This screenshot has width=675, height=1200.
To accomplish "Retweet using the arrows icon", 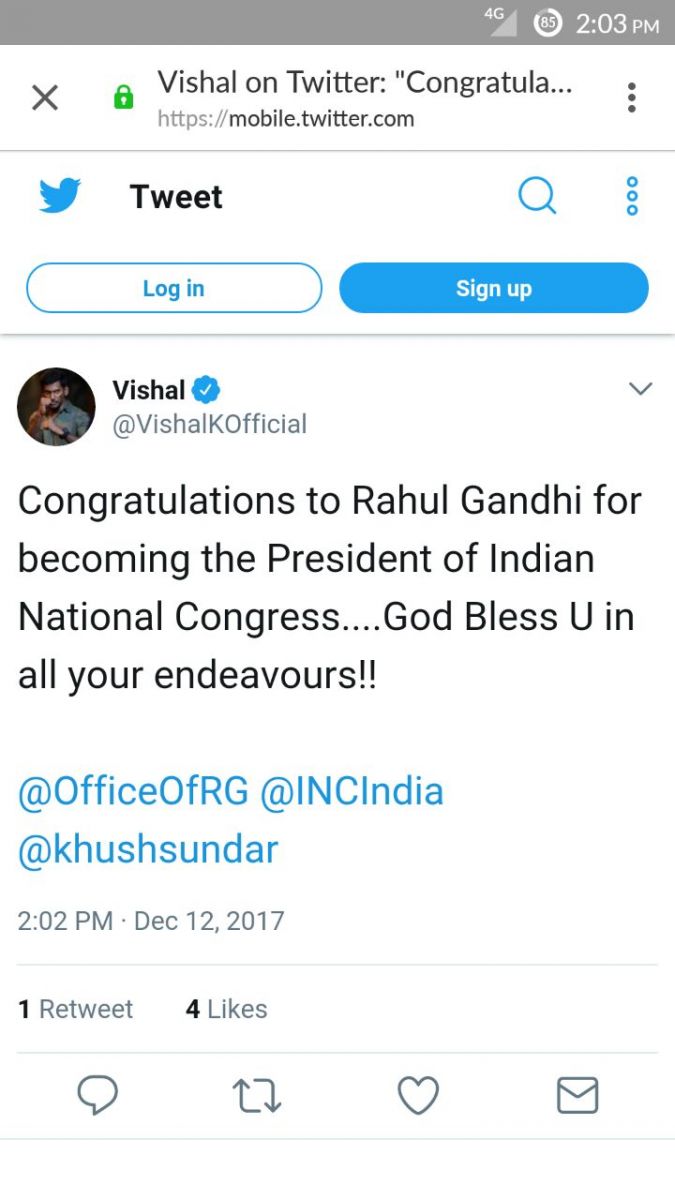I will pyautogui.click(x=257, y=1095).
